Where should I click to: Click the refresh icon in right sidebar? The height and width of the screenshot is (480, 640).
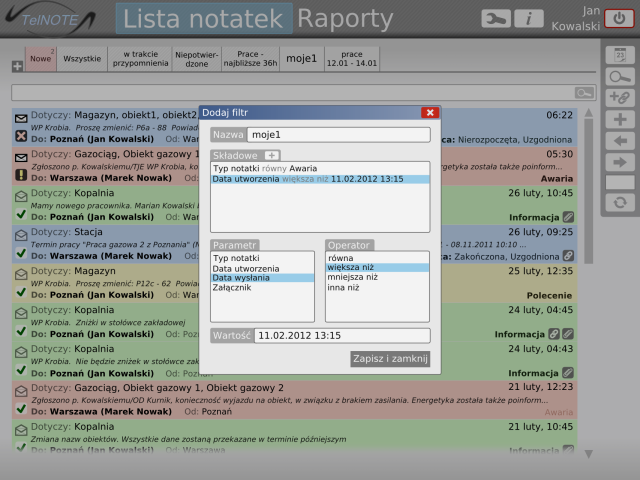620,203
